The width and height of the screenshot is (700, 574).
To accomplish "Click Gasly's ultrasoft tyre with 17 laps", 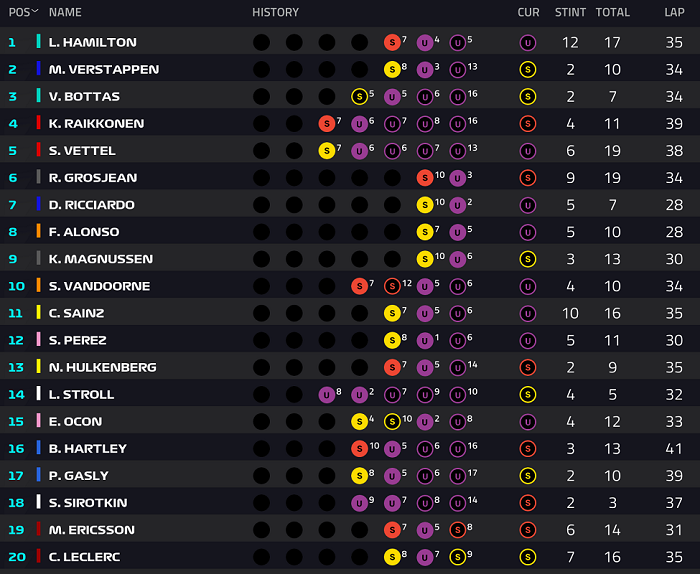I will [x=458, y=476].
